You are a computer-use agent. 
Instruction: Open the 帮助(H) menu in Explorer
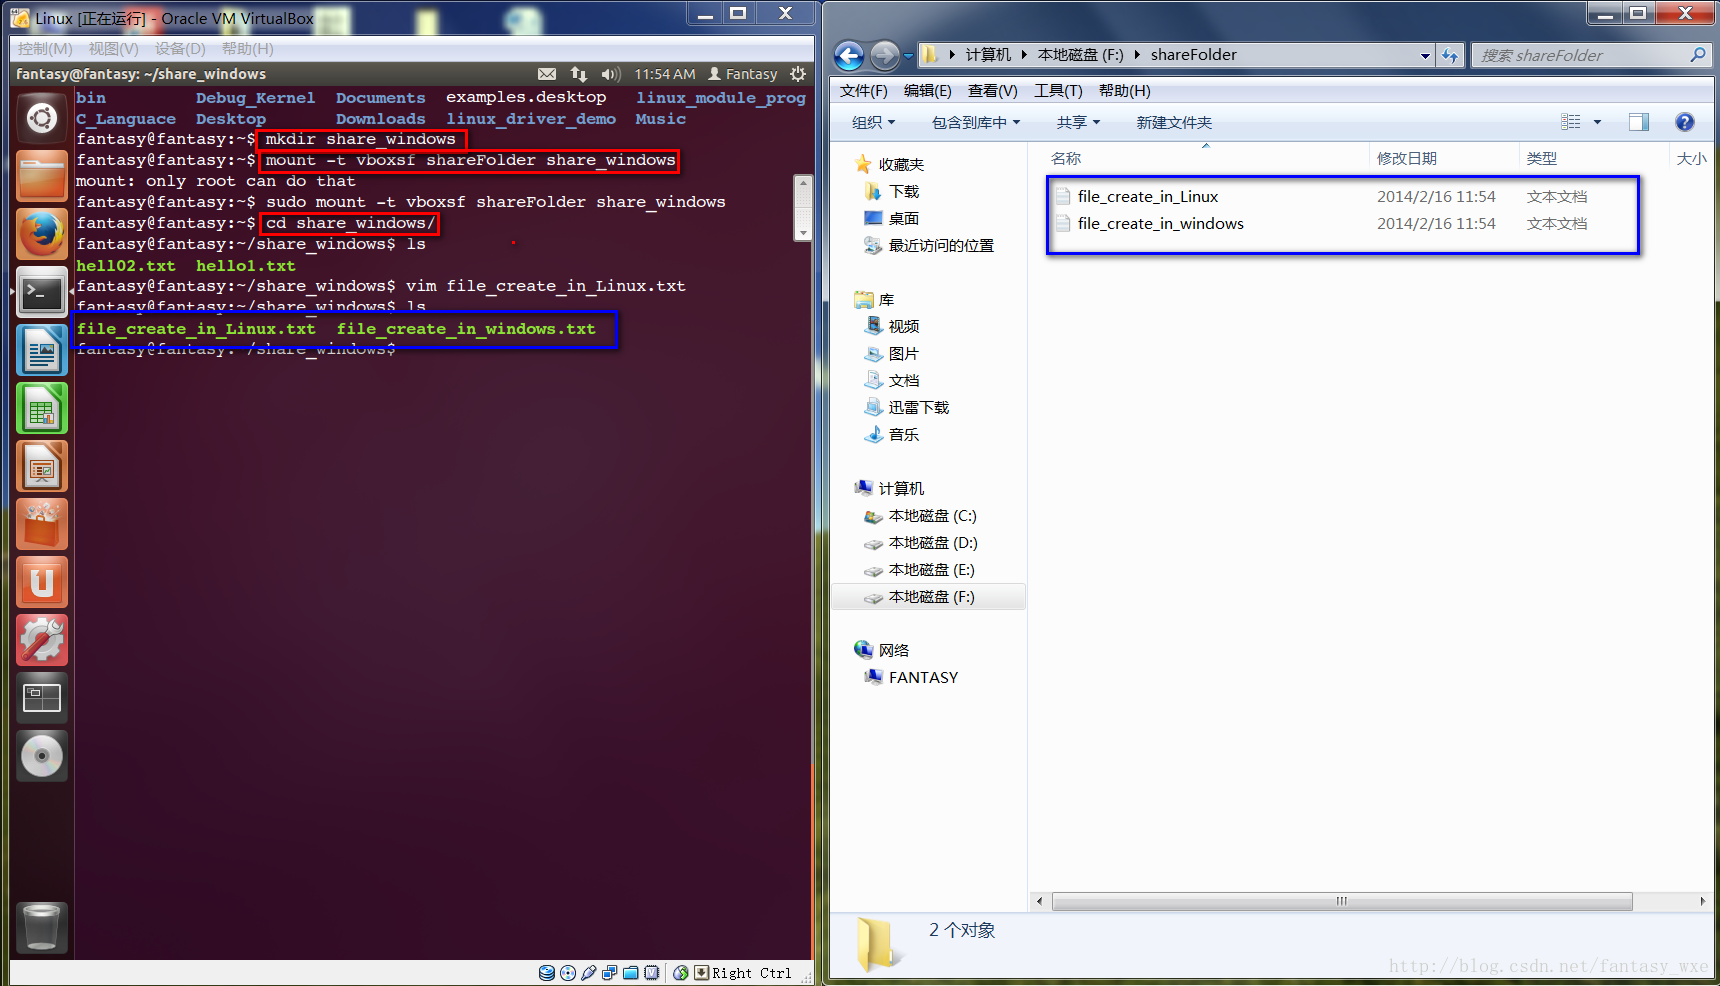point(1125,91)
